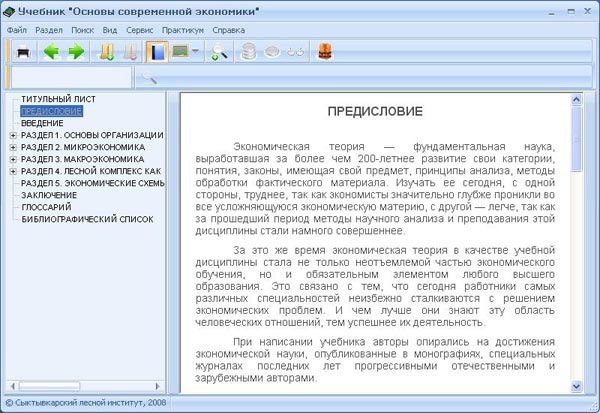Click the ПРЕДИСЛОВИЕ heading in the document
Image resolution: width=600 pixels, height=413 pixels.
375,111
